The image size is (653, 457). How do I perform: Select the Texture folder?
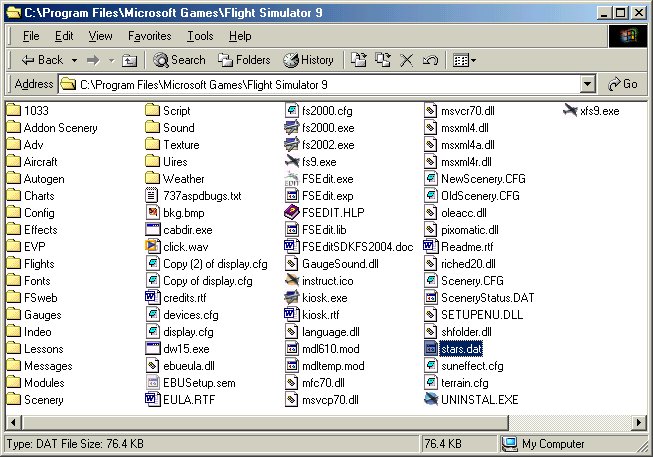pos(173,145)
